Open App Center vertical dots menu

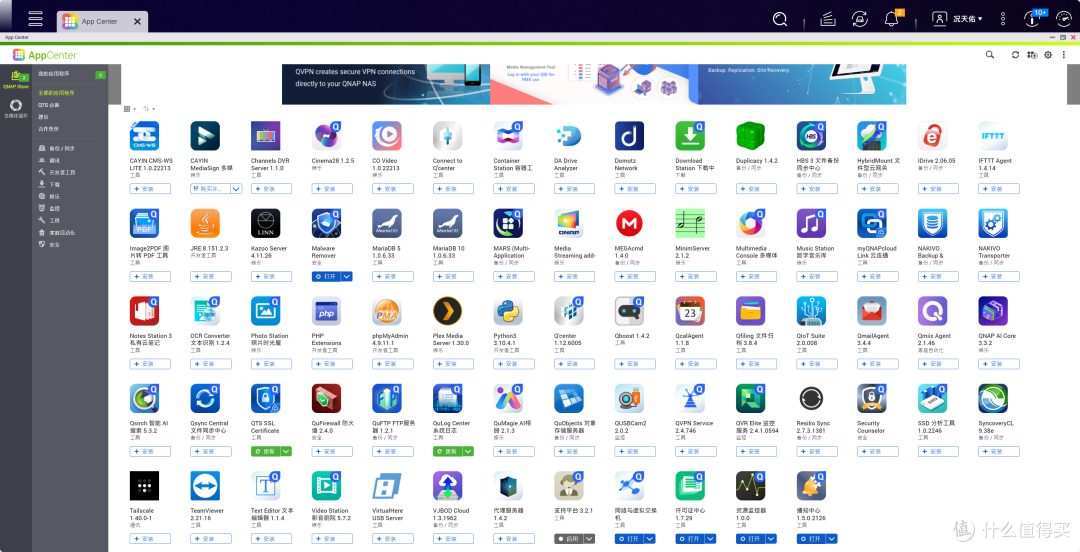1062,54
